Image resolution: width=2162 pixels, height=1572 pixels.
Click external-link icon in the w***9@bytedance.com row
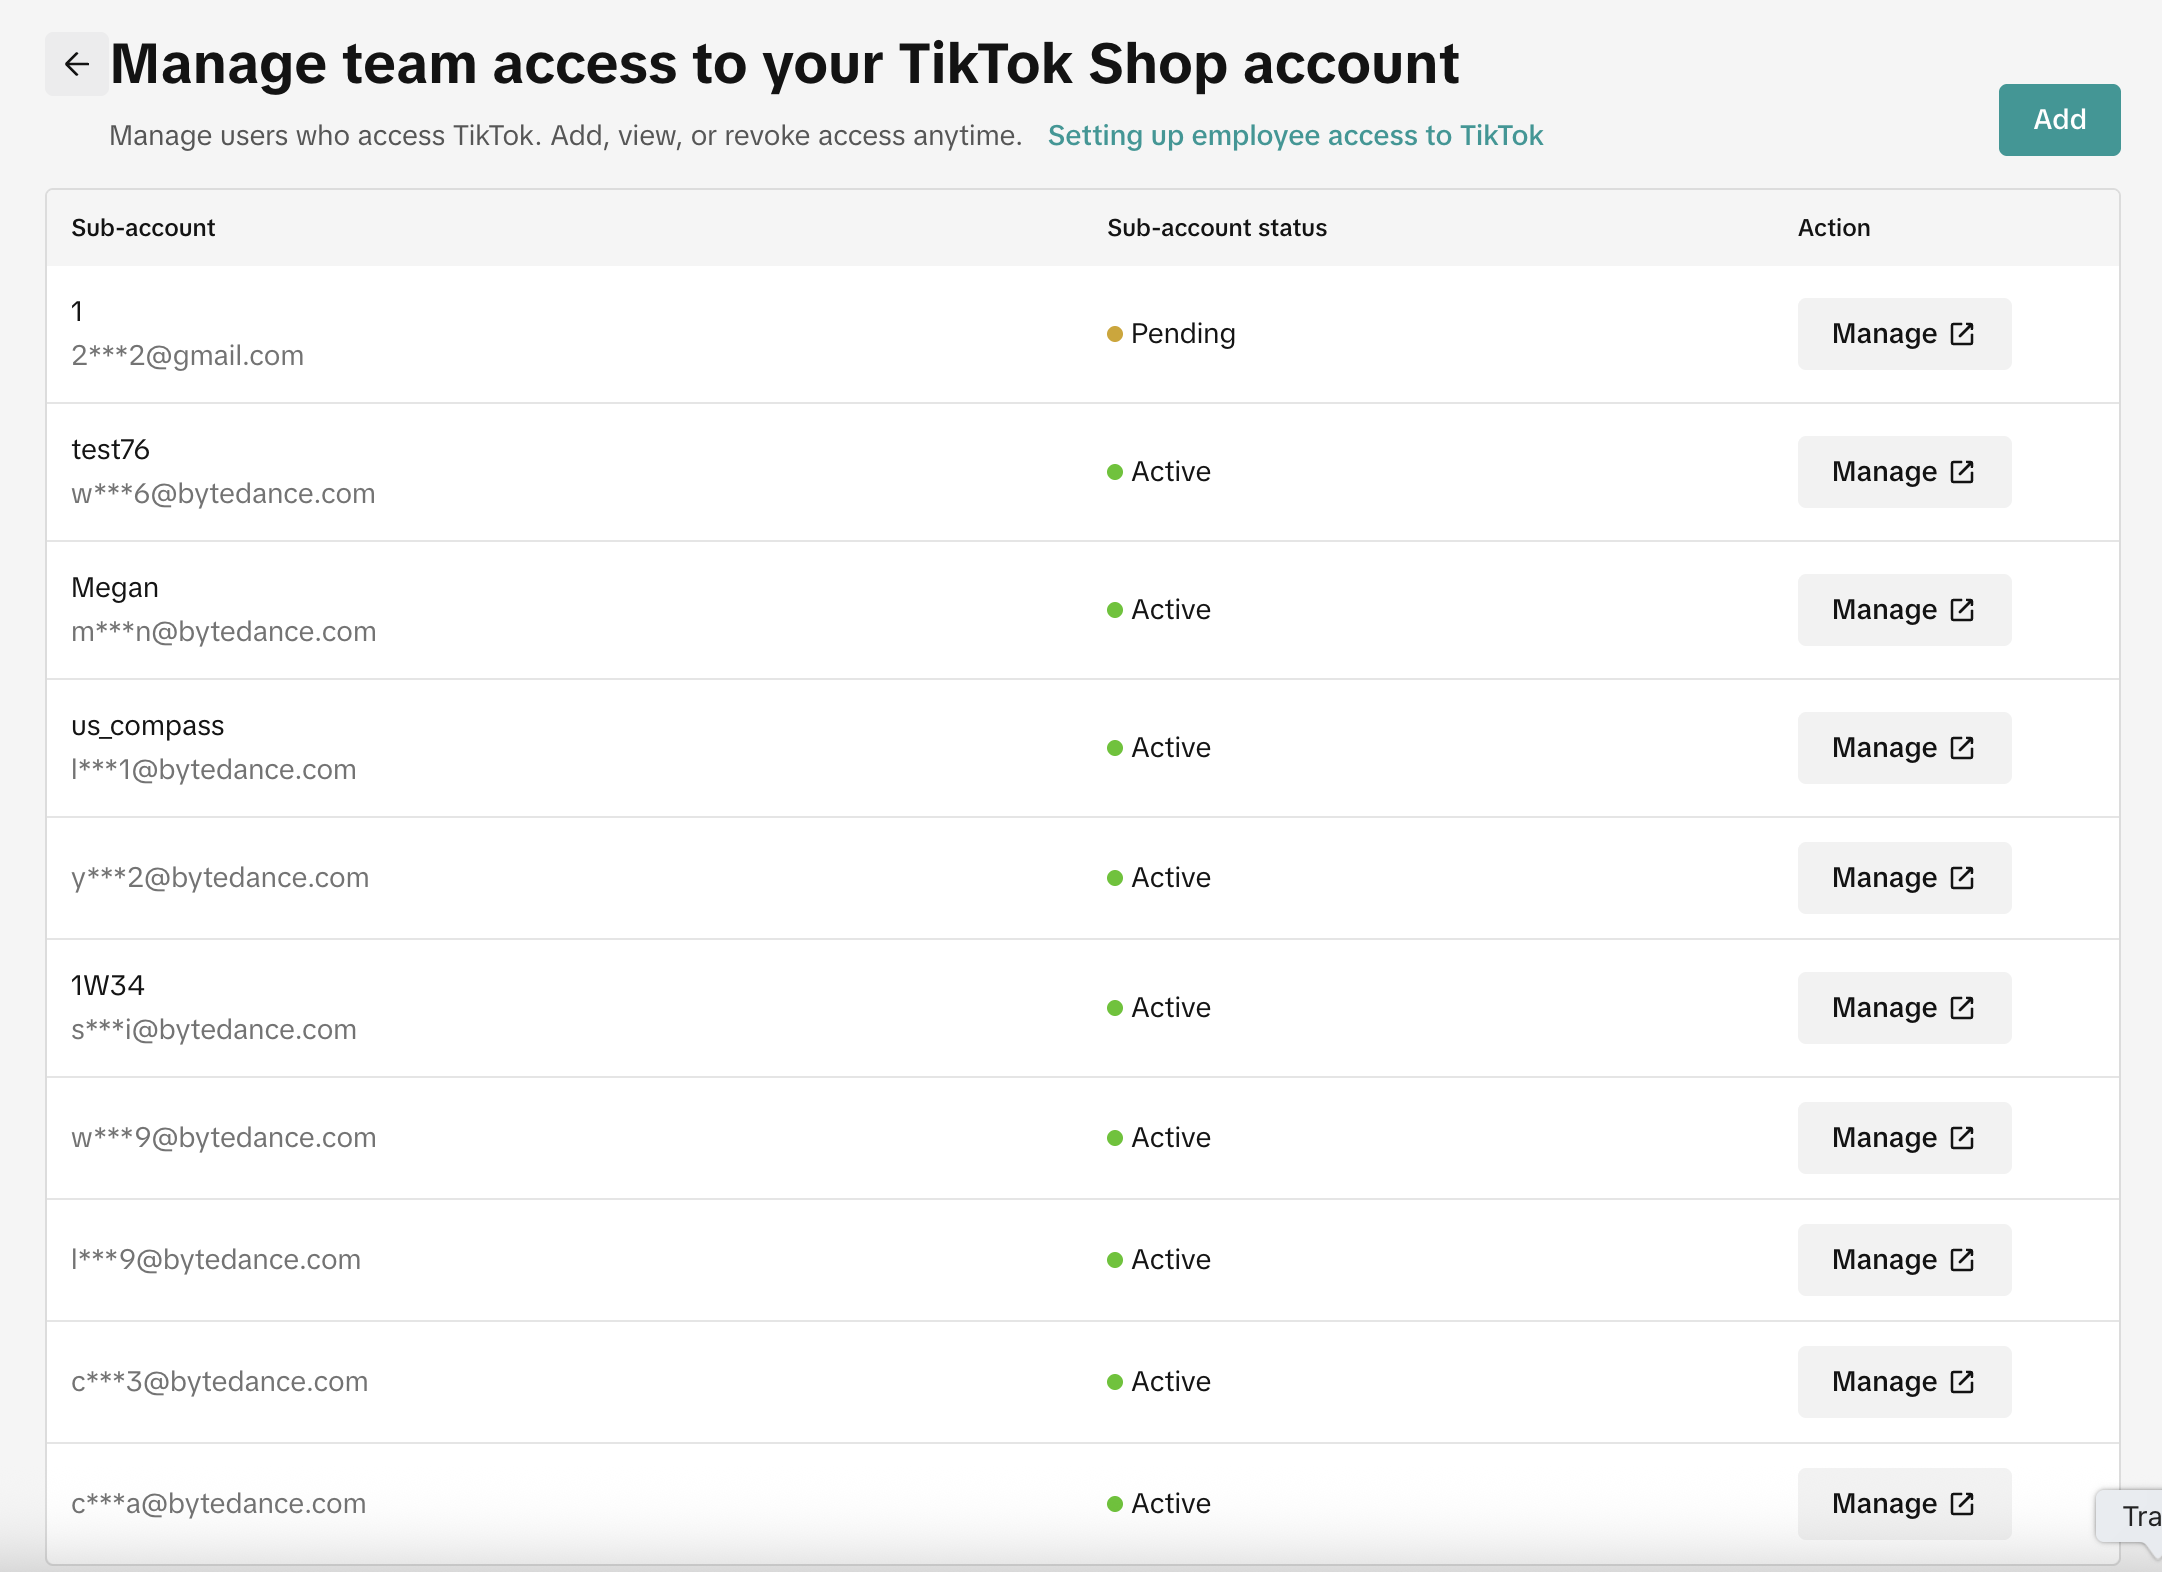[x=1962, y=1138]
